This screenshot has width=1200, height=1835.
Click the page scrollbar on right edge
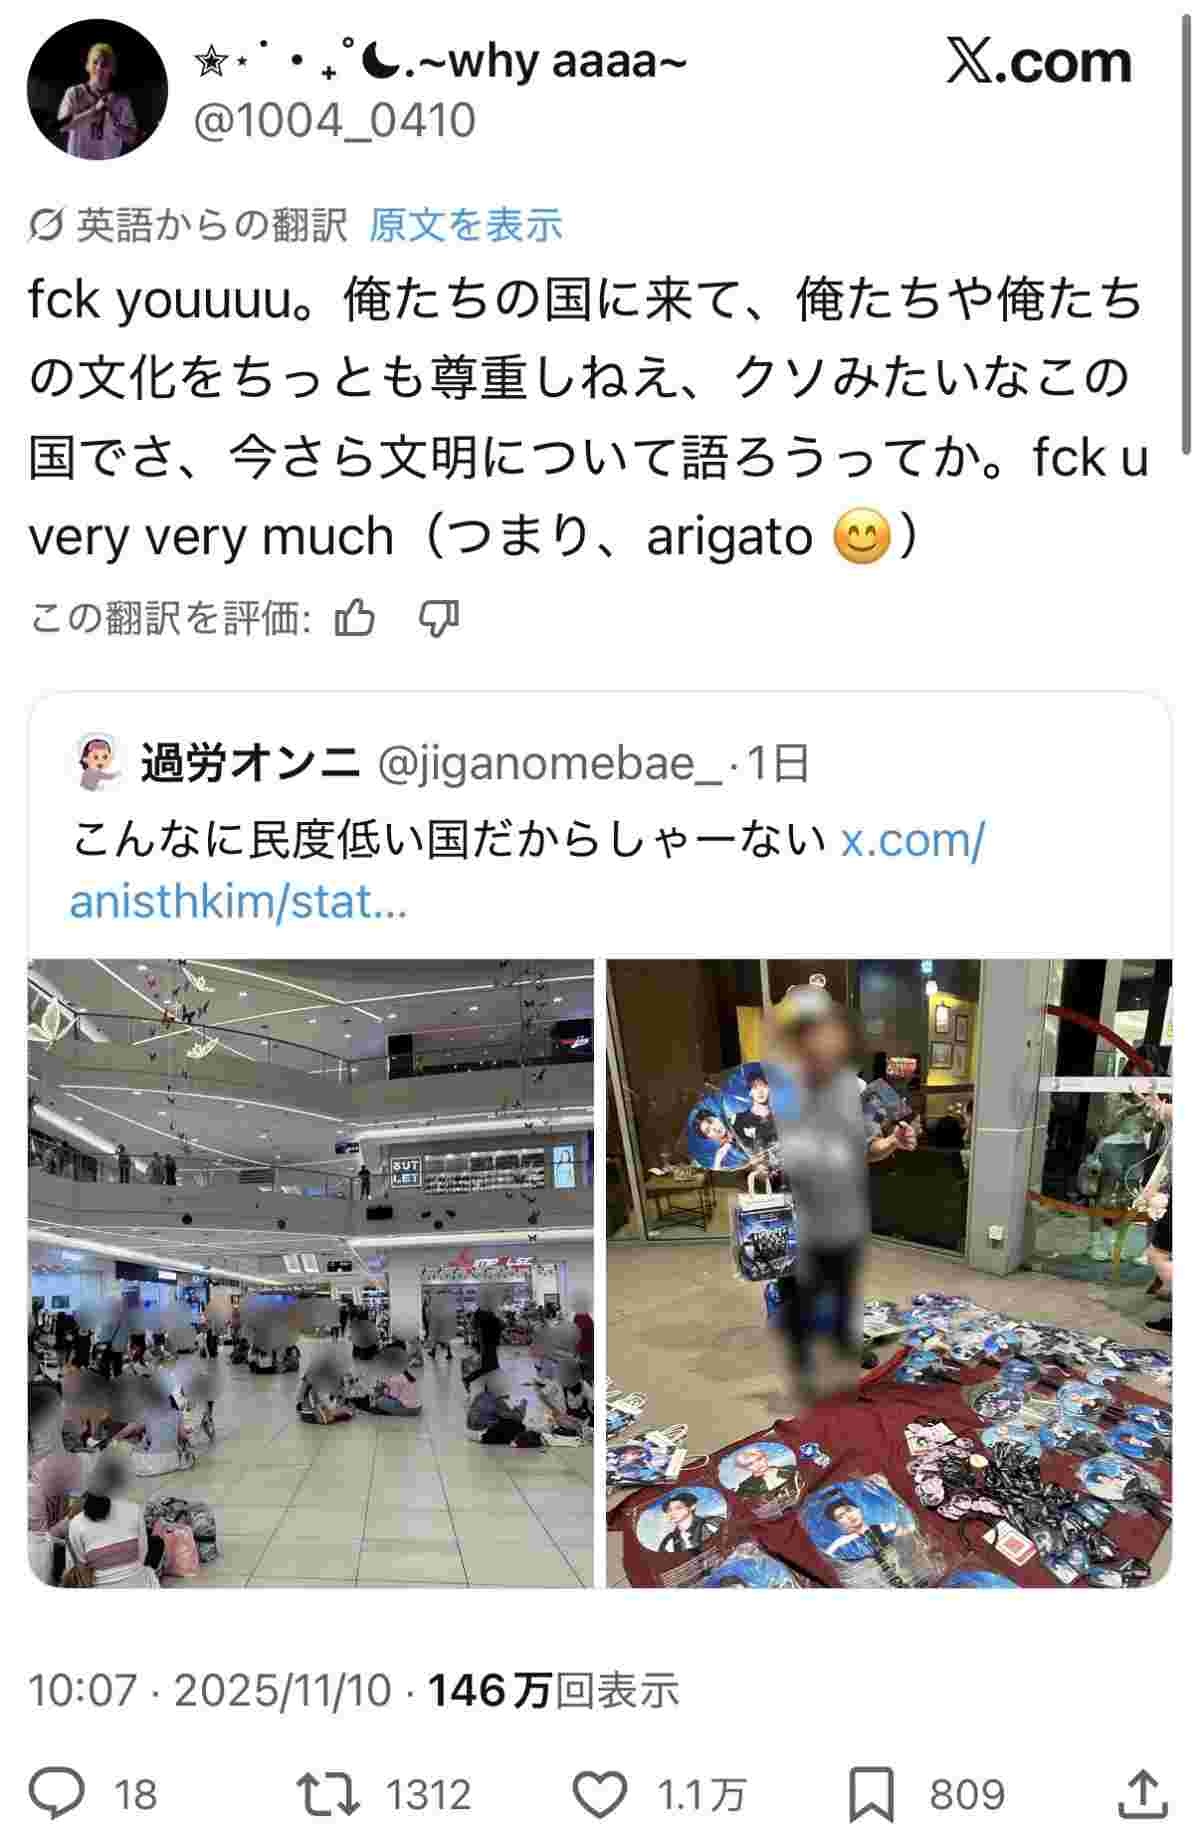click(1187, 230)
